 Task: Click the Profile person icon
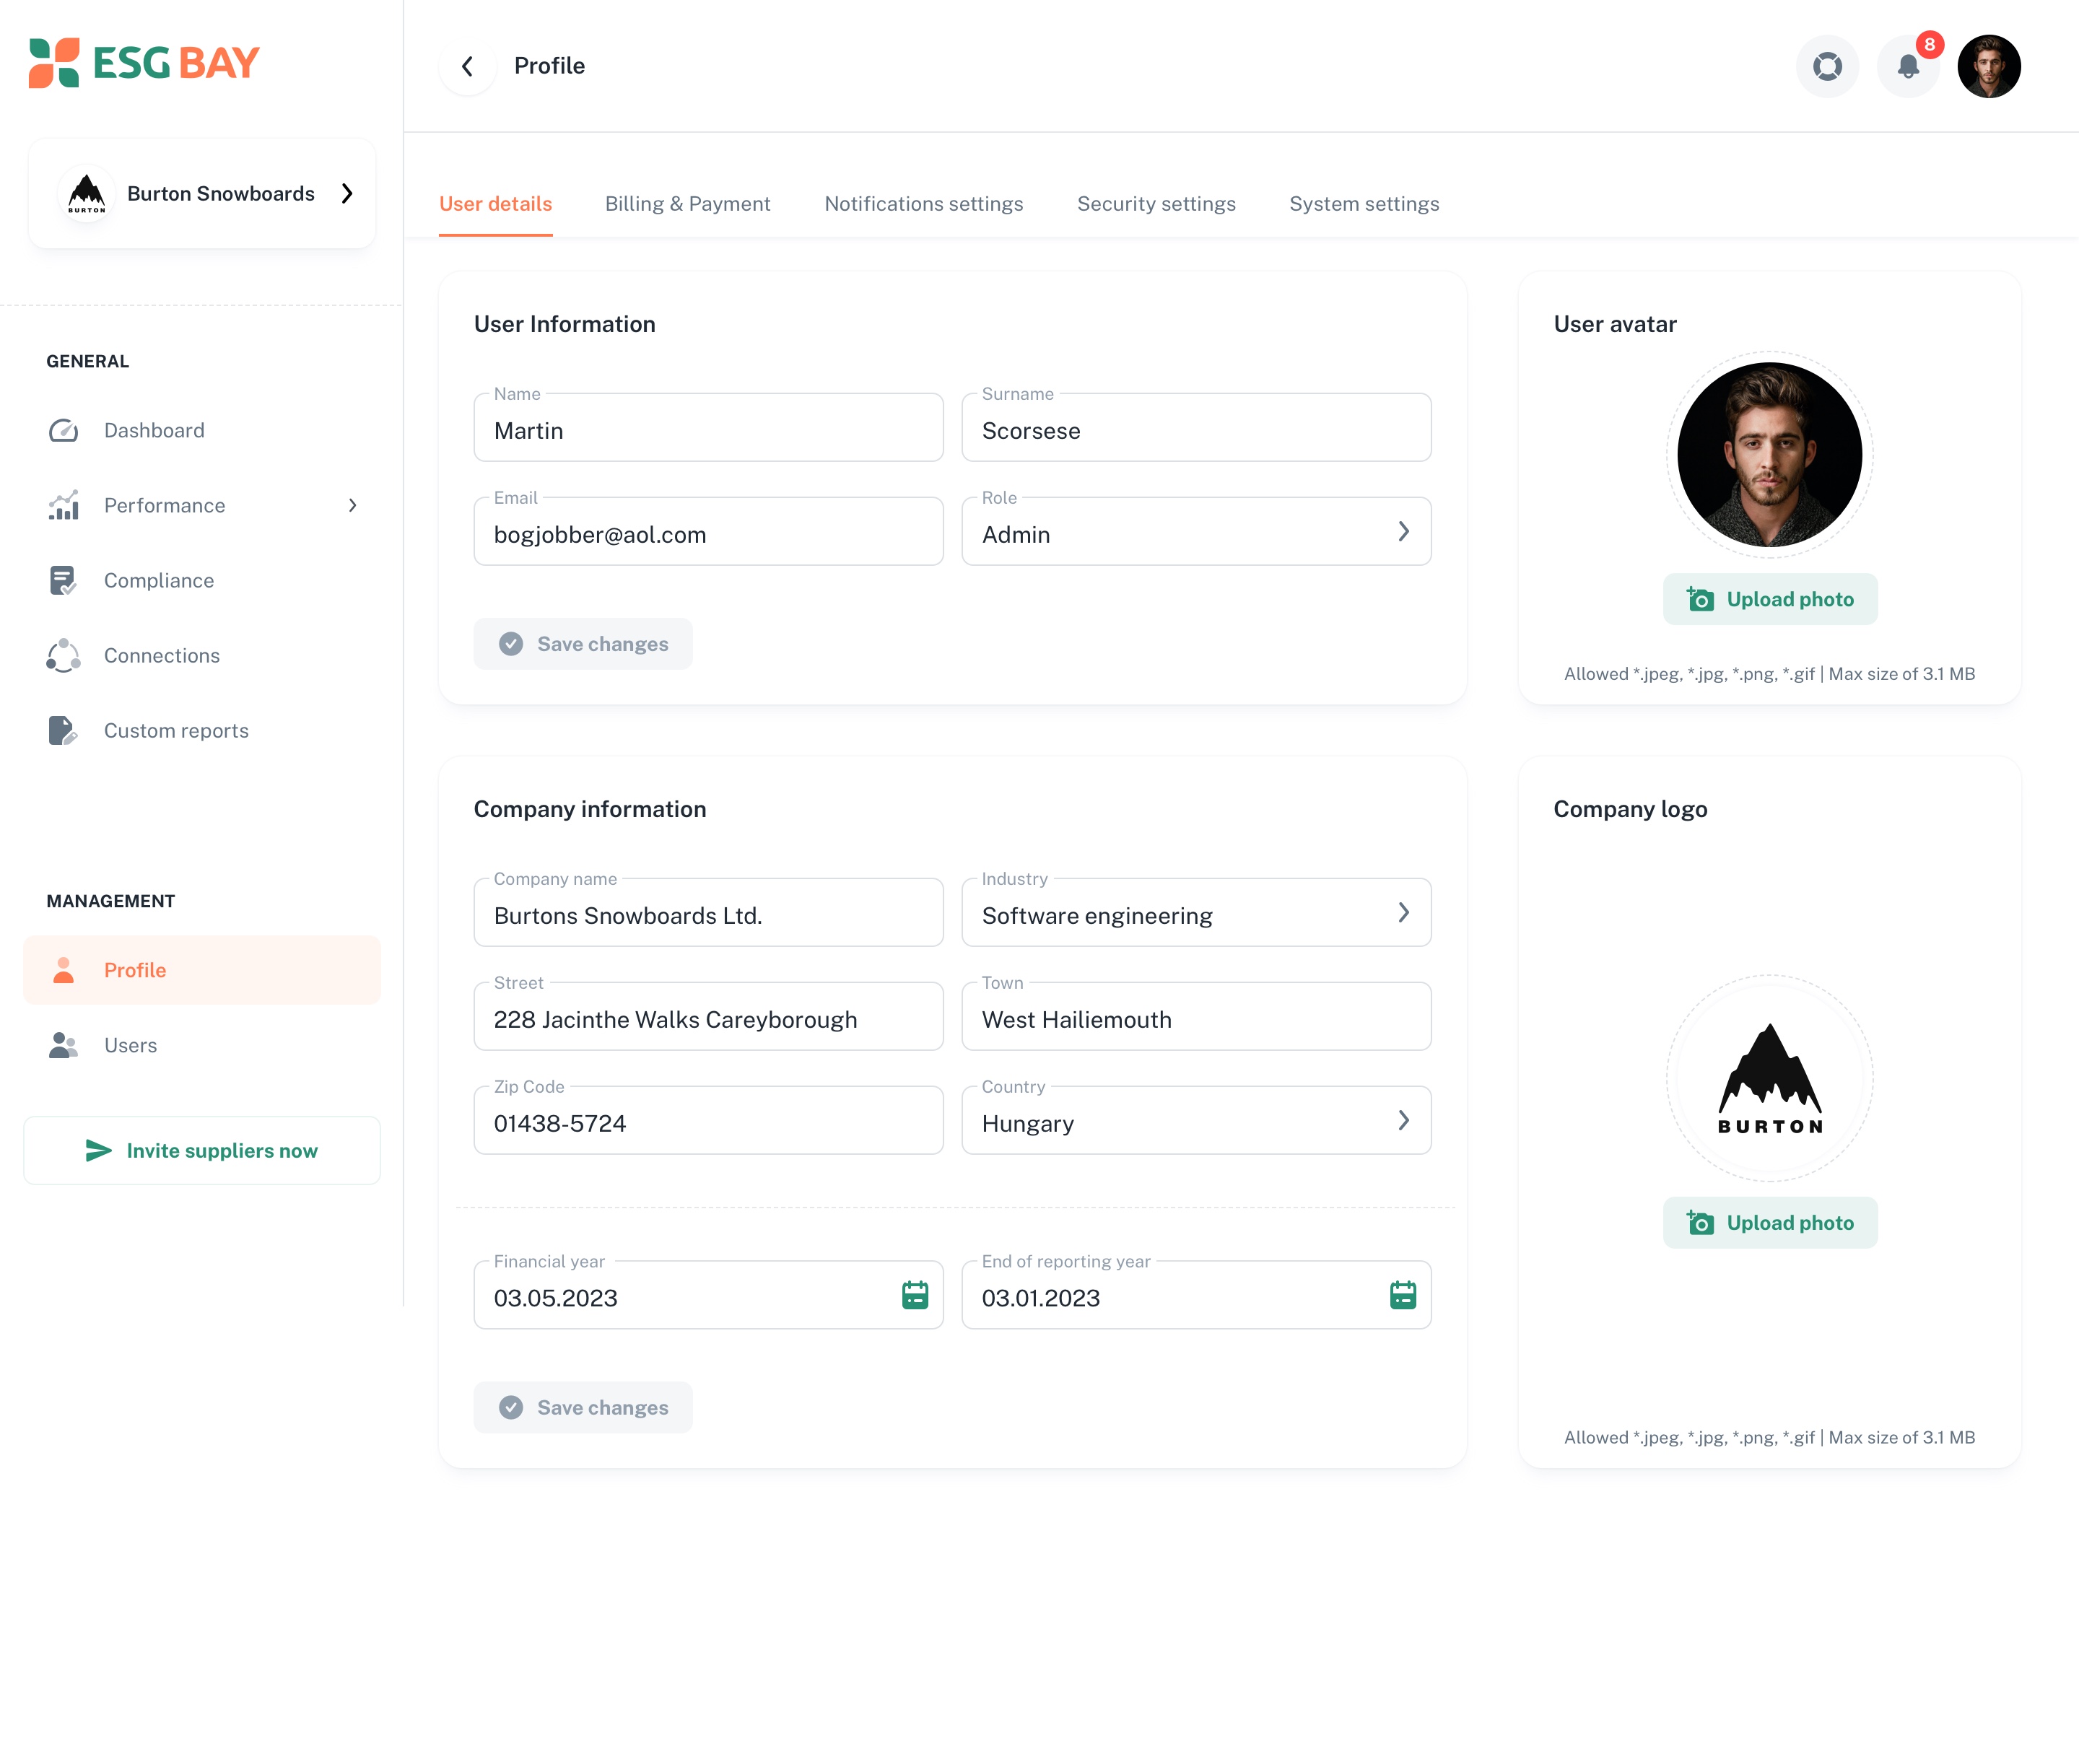click(x=64, y=970)
